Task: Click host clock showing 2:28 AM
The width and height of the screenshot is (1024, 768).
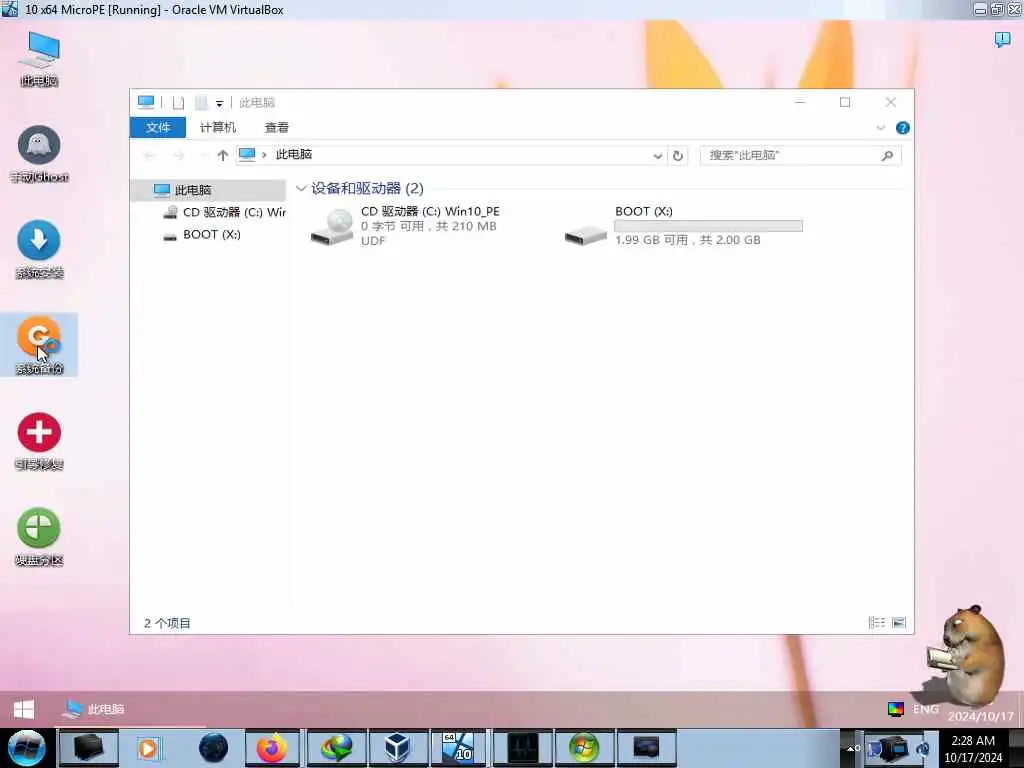Action: pyautogui.click(x=973, y=741)
